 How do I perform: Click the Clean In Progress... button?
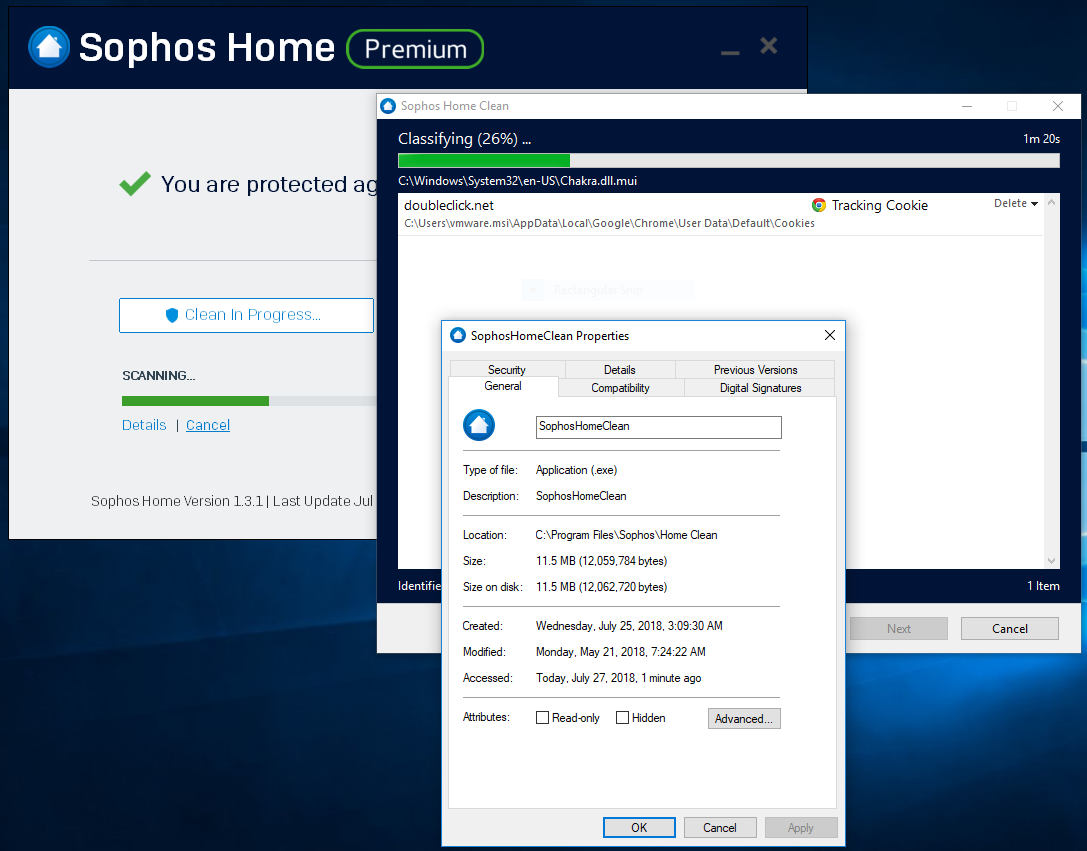(246, 315)
